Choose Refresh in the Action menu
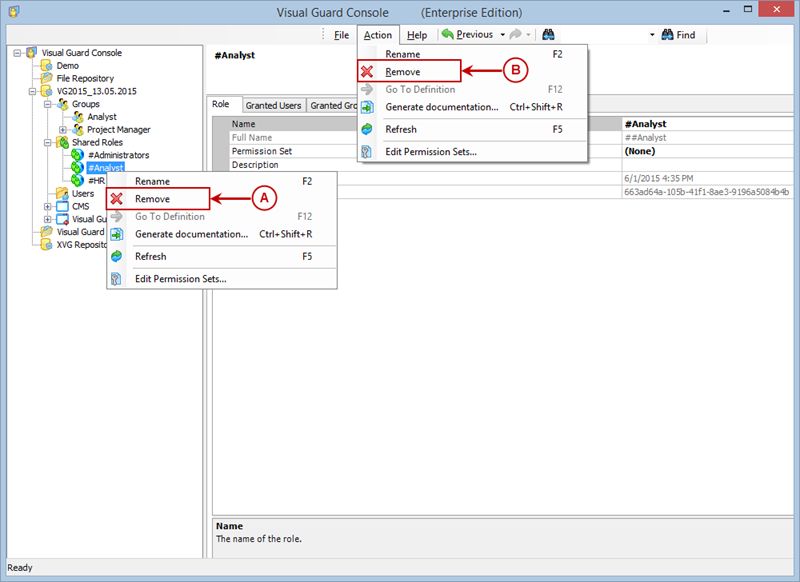This screenshot has height=582, width=800. click(472, 129)
